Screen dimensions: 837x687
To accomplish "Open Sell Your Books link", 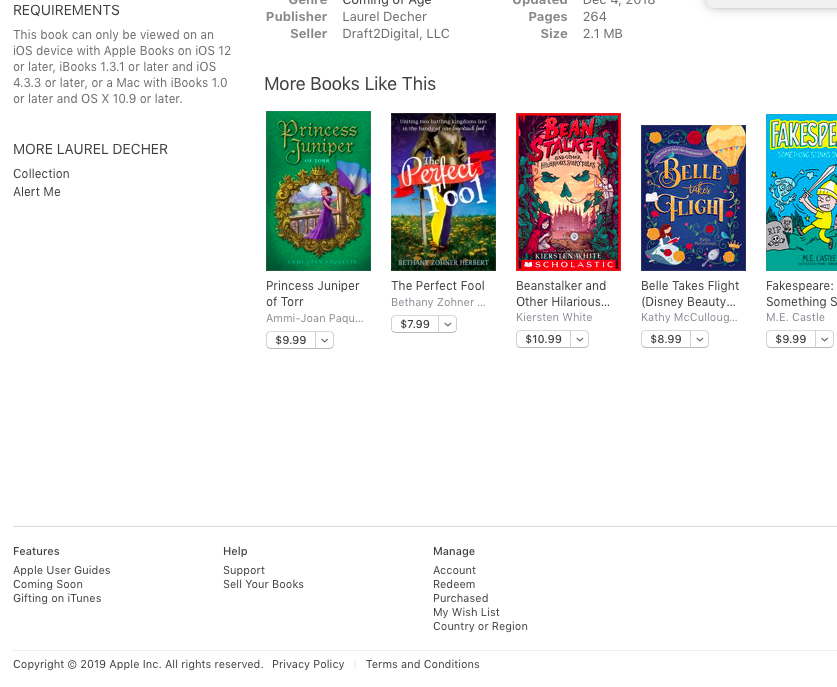I will (263, 584).
